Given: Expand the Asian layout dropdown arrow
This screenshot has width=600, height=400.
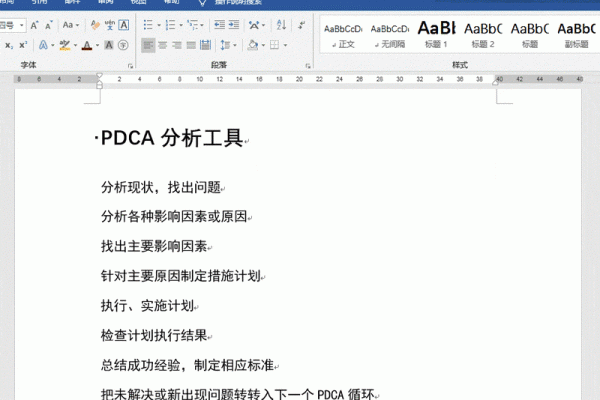Looking at the screenshot, I should click(x=263, y=26).
